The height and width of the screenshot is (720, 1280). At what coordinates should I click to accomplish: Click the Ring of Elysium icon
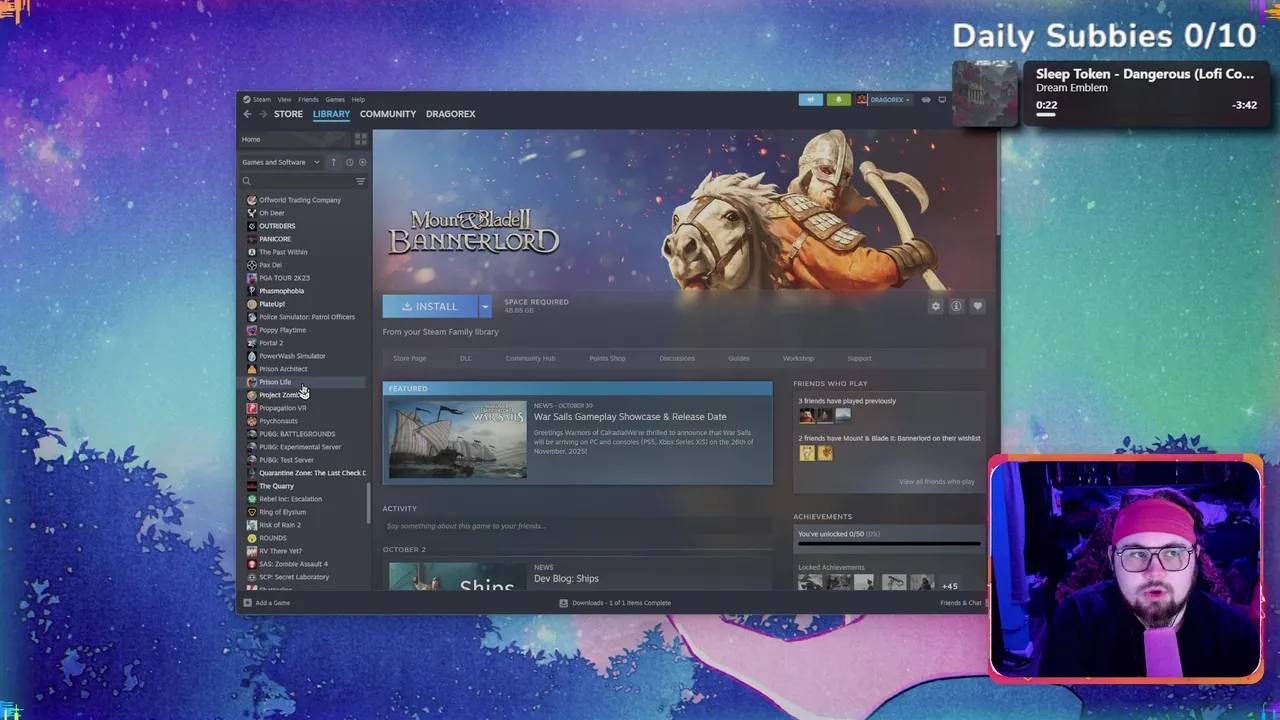pyautogui.click(x=251, y=512)
